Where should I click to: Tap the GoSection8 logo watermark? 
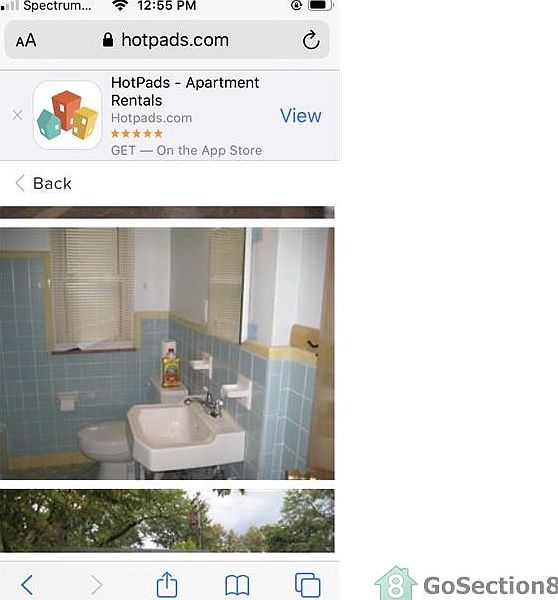coord(466,584)
